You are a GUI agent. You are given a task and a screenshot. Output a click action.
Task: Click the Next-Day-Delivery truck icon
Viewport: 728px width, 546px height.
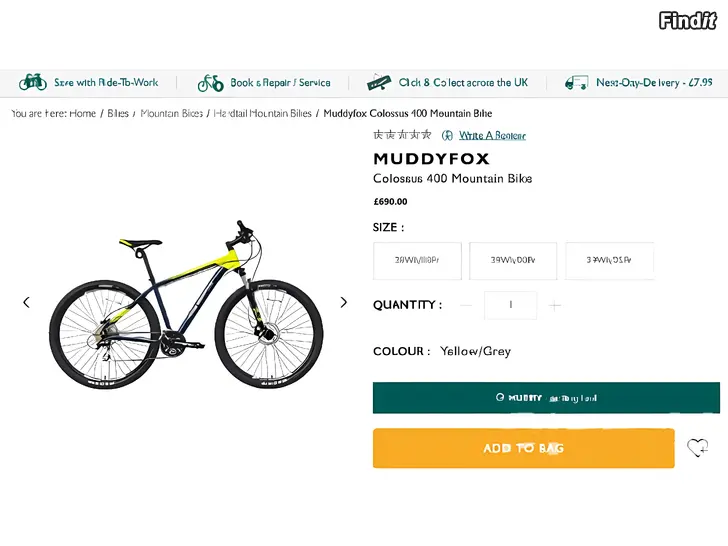(576, 82)
